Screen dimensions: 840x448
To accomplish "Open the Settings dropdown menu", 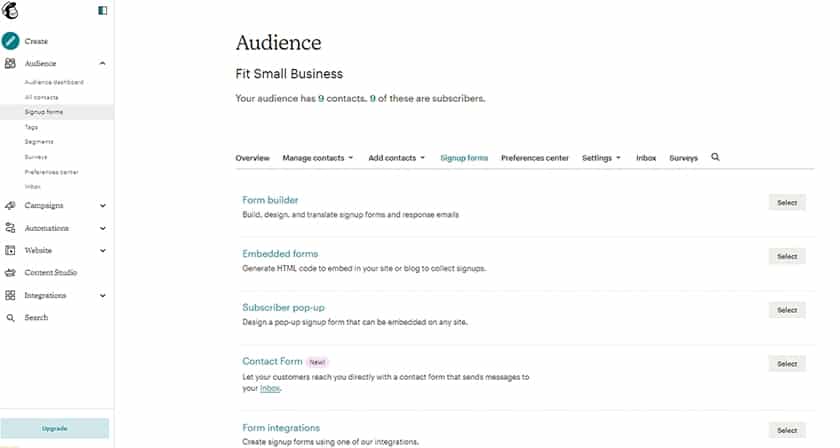I will click(x=601, y=158).
